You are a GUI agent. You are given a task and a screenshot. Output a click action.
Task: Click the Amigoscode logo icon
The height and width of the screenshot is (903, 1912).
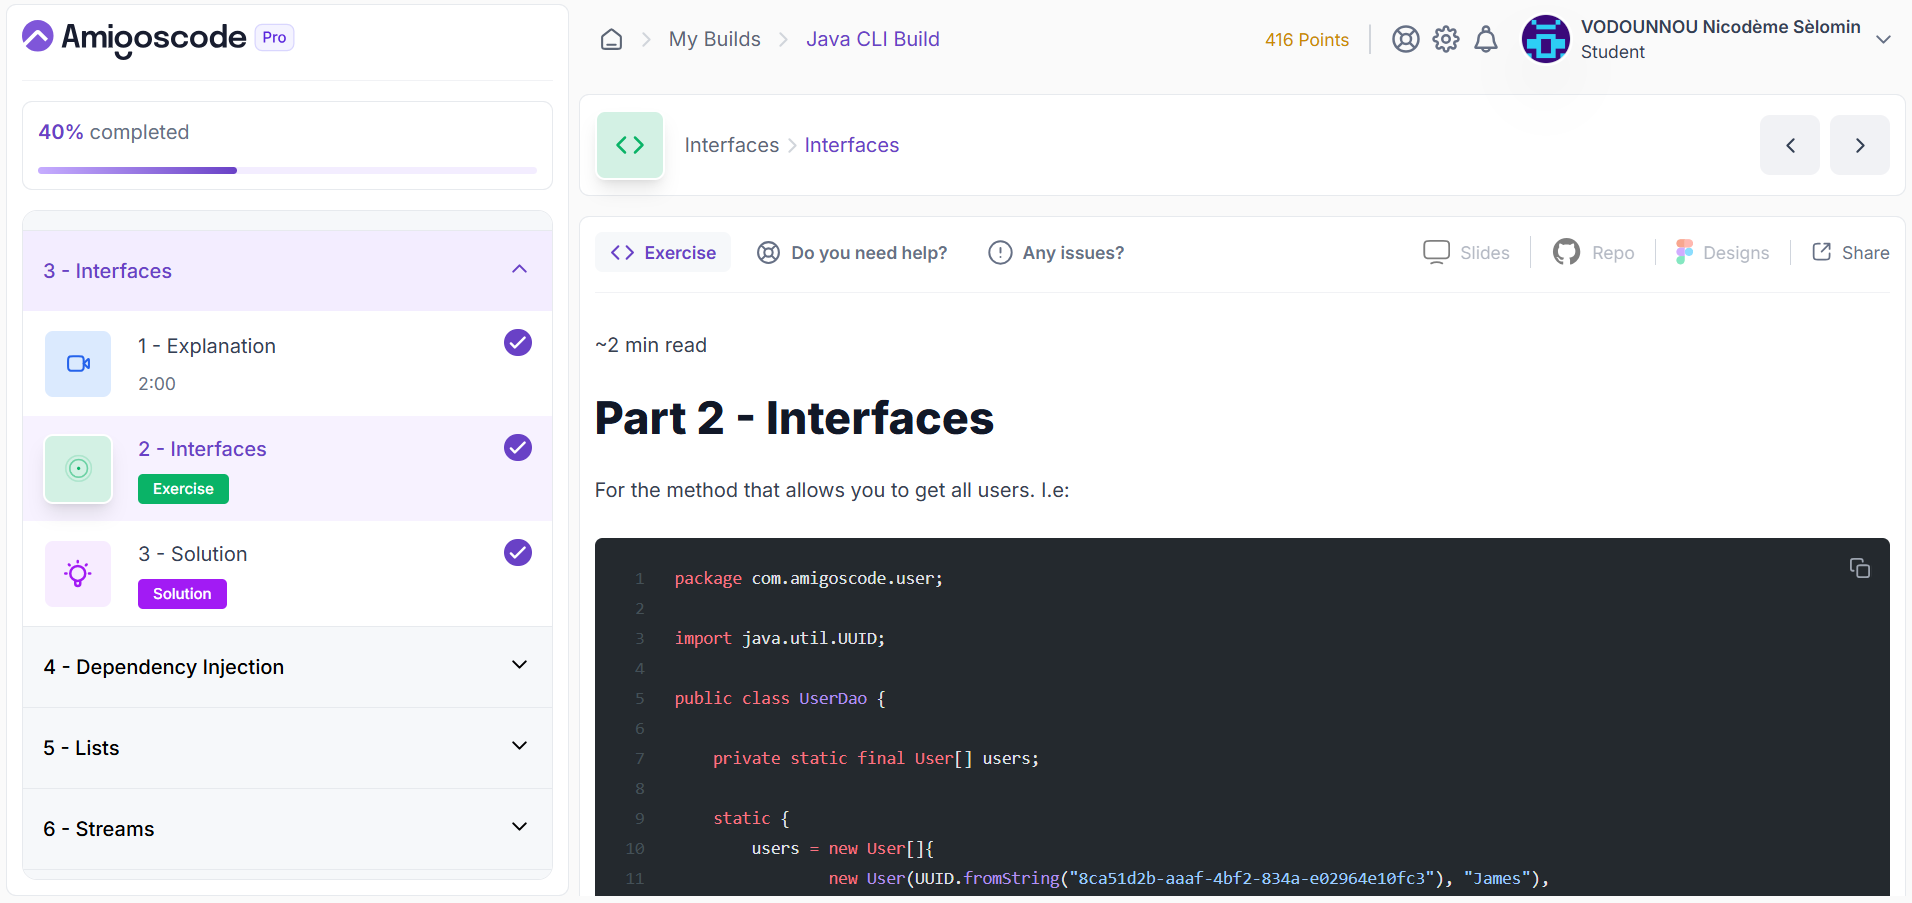(x=36, y=37)
